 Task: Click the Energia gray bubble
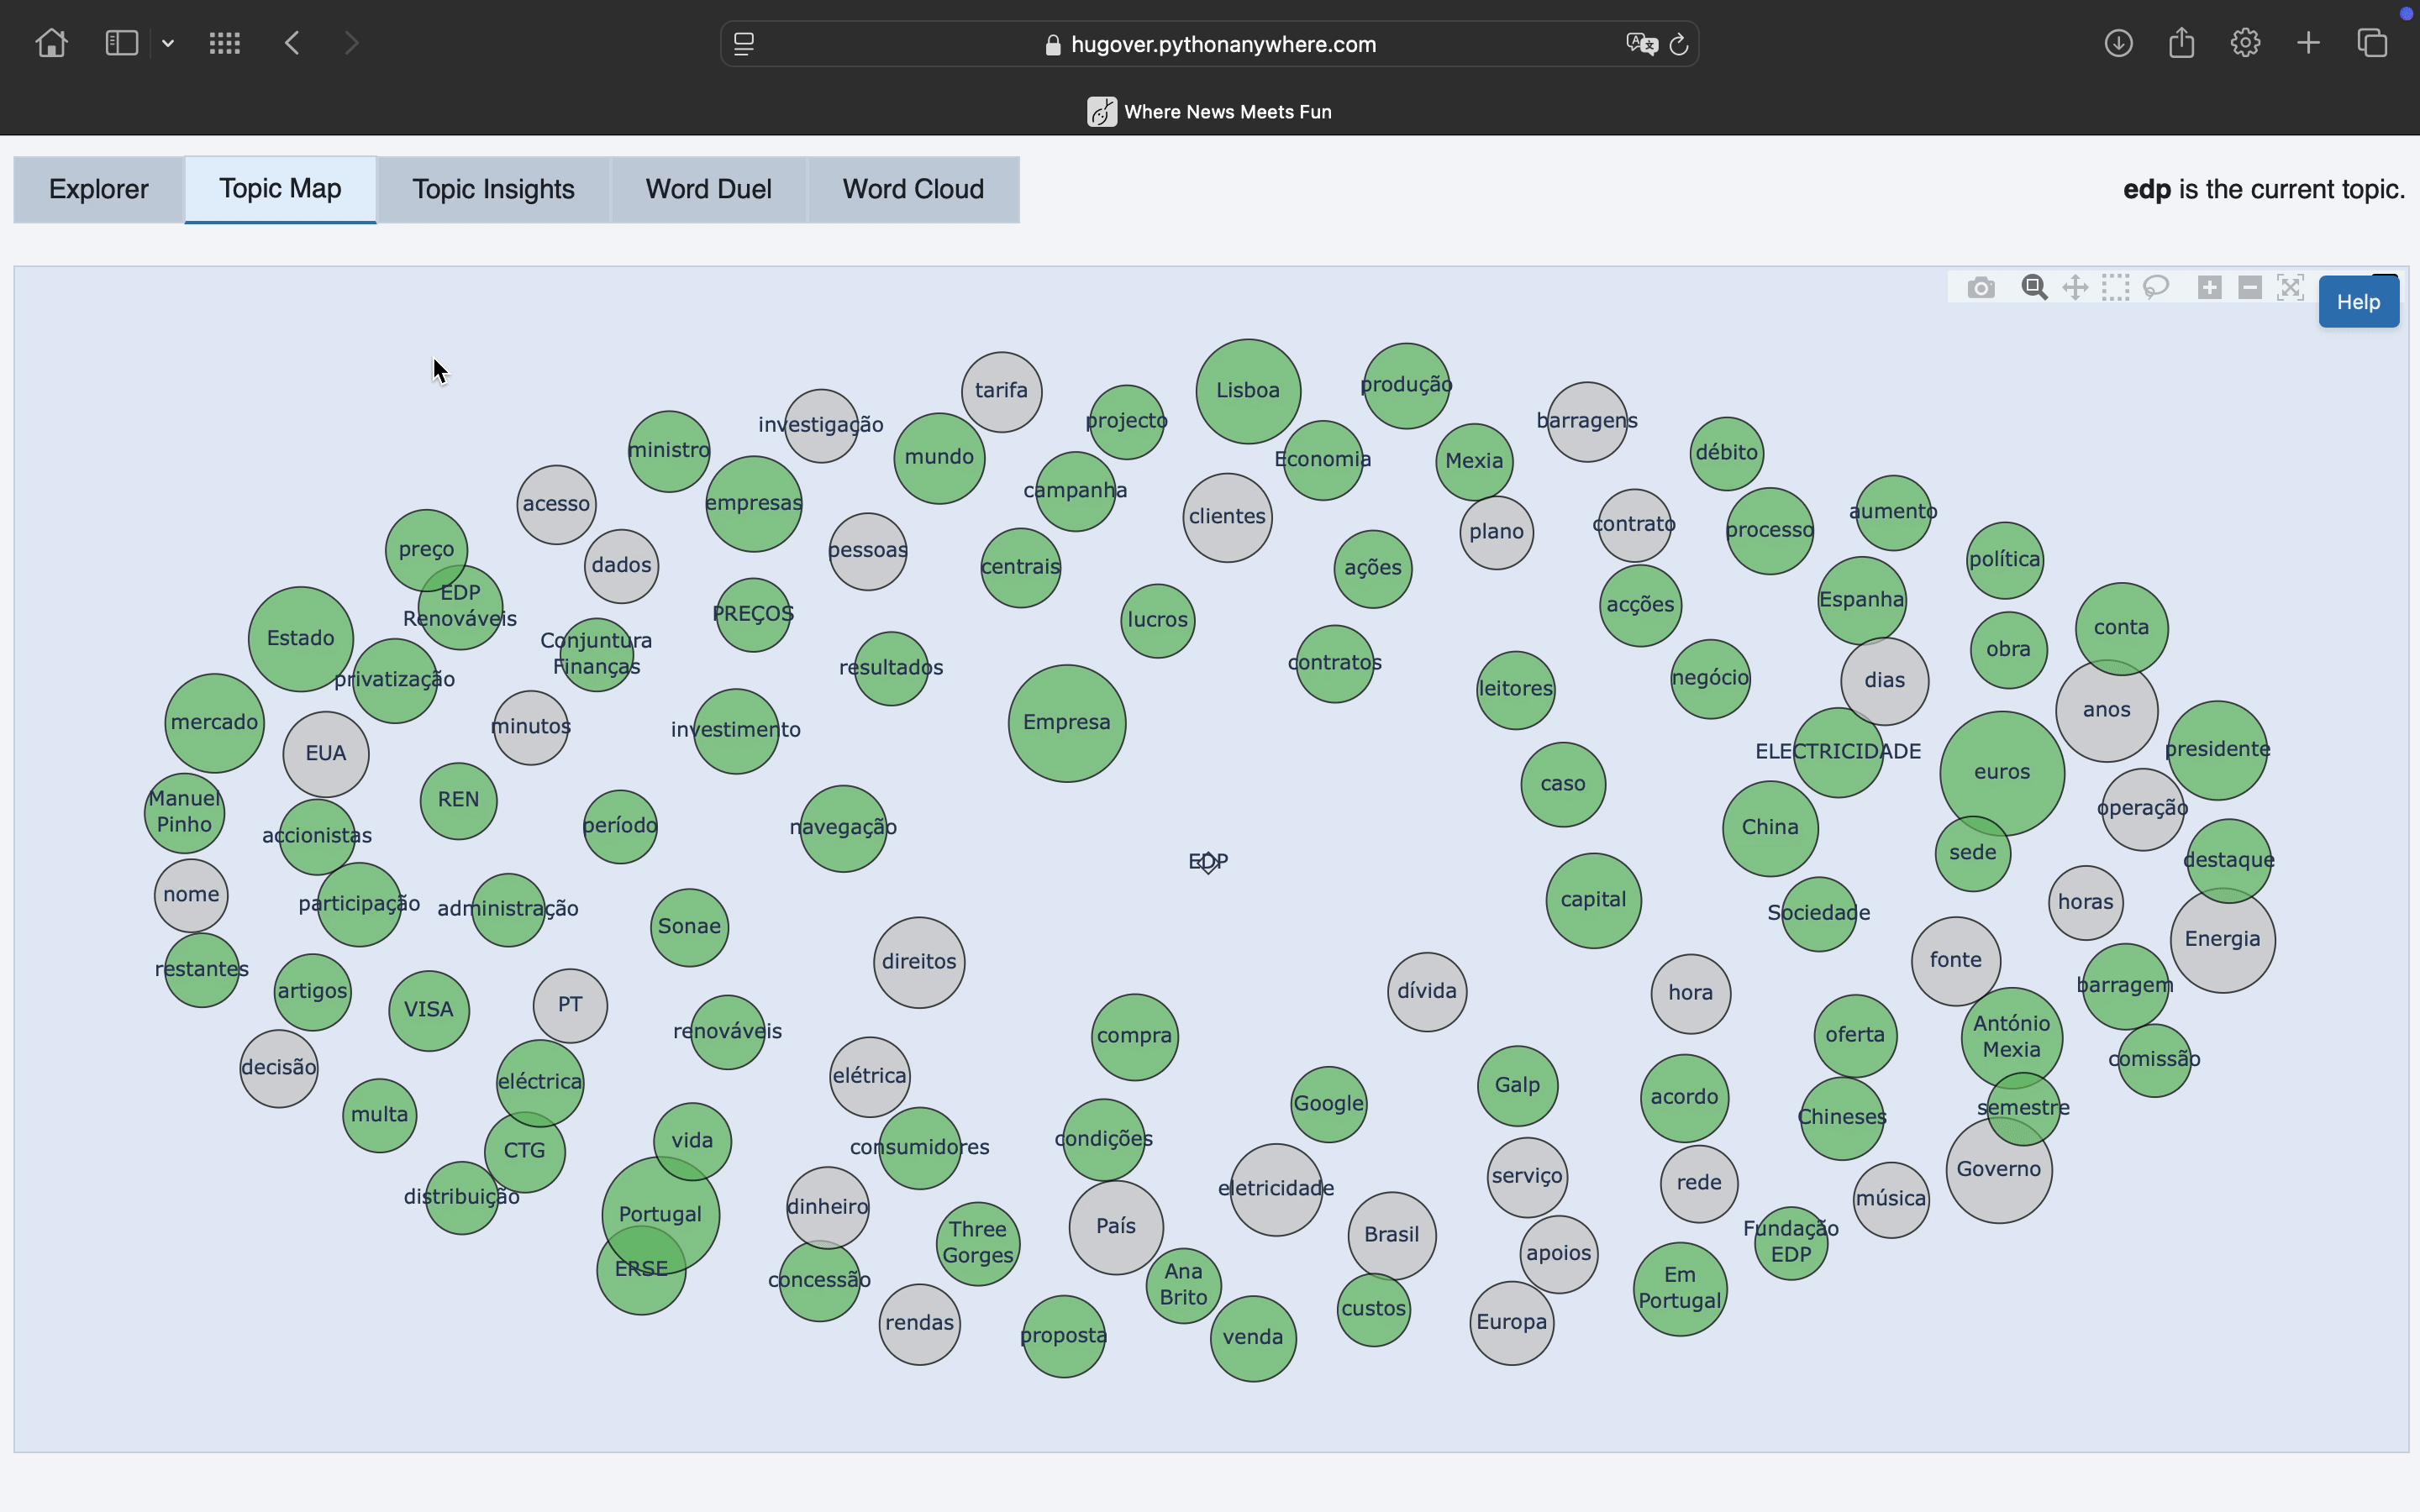[x=2222, y=940]
